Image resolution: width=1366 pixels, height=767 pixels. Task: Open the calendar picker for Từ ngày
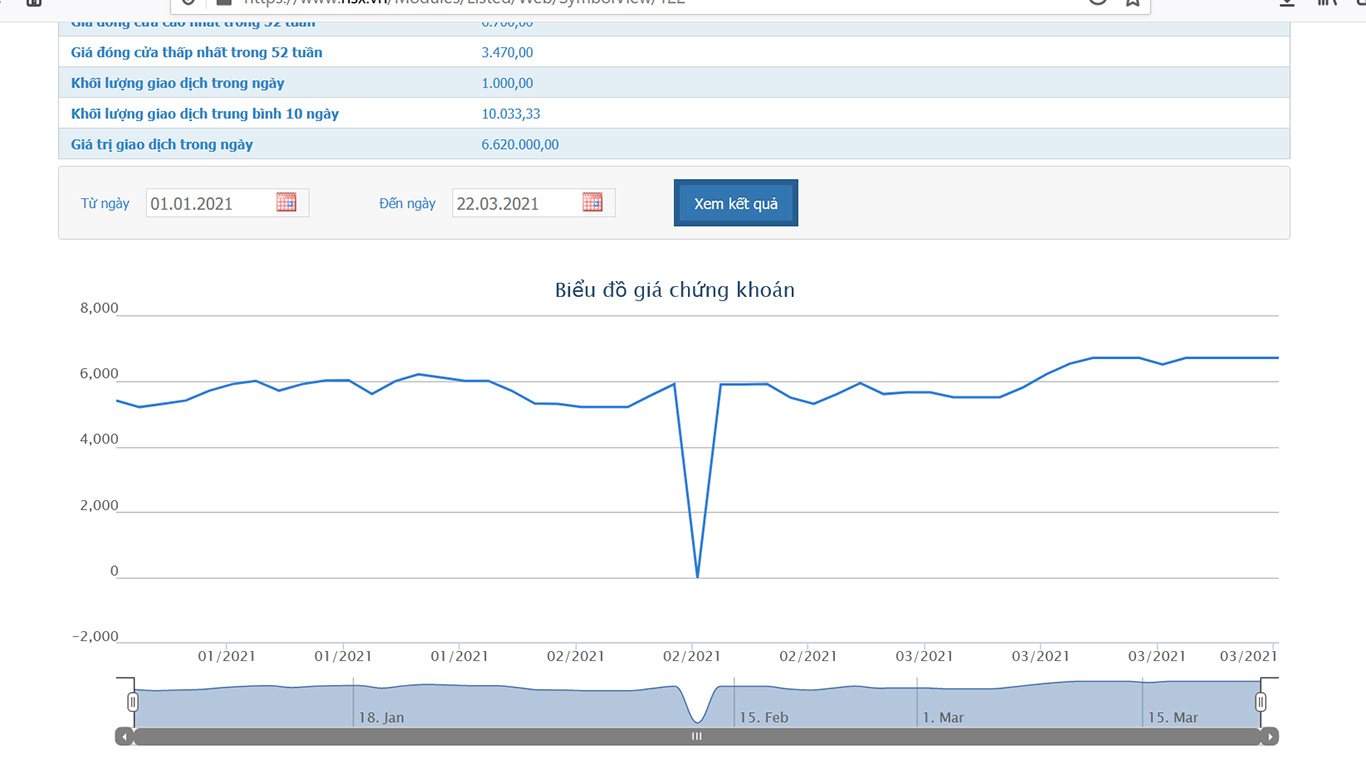pos(286,202)
